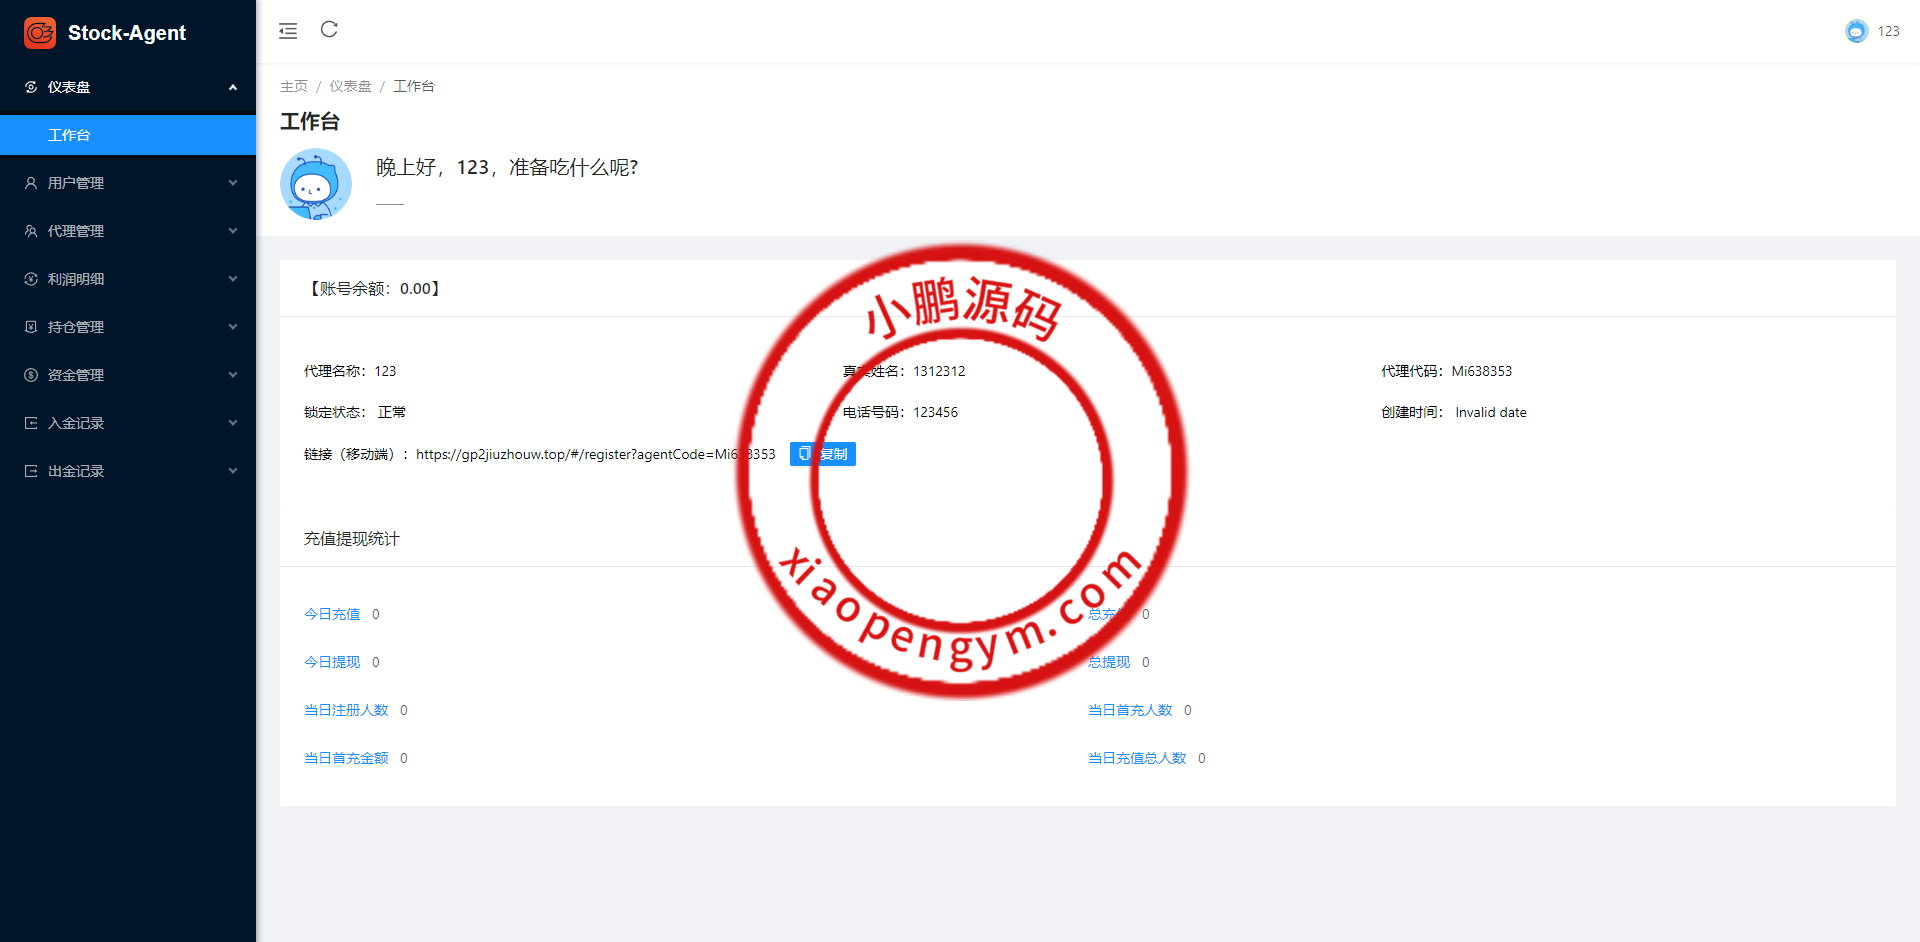Open the 出金记录 menu label
This screenshot has height=942, width=1920.
click(x=76, y=471)
